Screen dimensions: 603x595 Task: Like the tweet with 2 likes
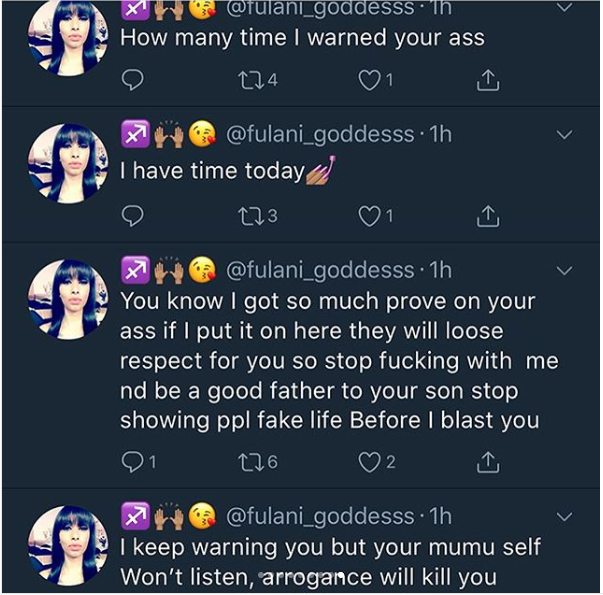click(x=370, y=460)
